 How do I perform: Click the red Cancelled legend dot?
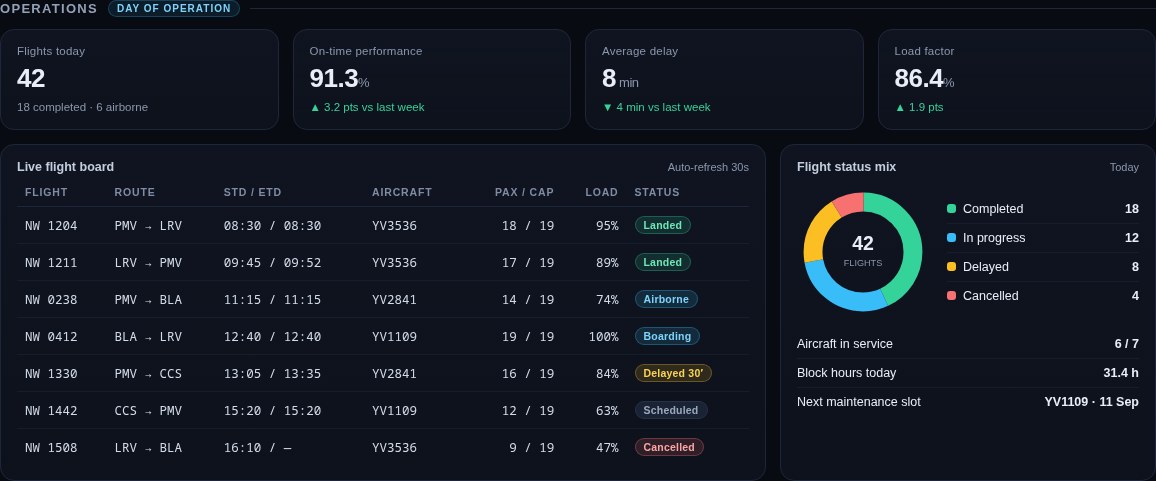tap(951, 296)
